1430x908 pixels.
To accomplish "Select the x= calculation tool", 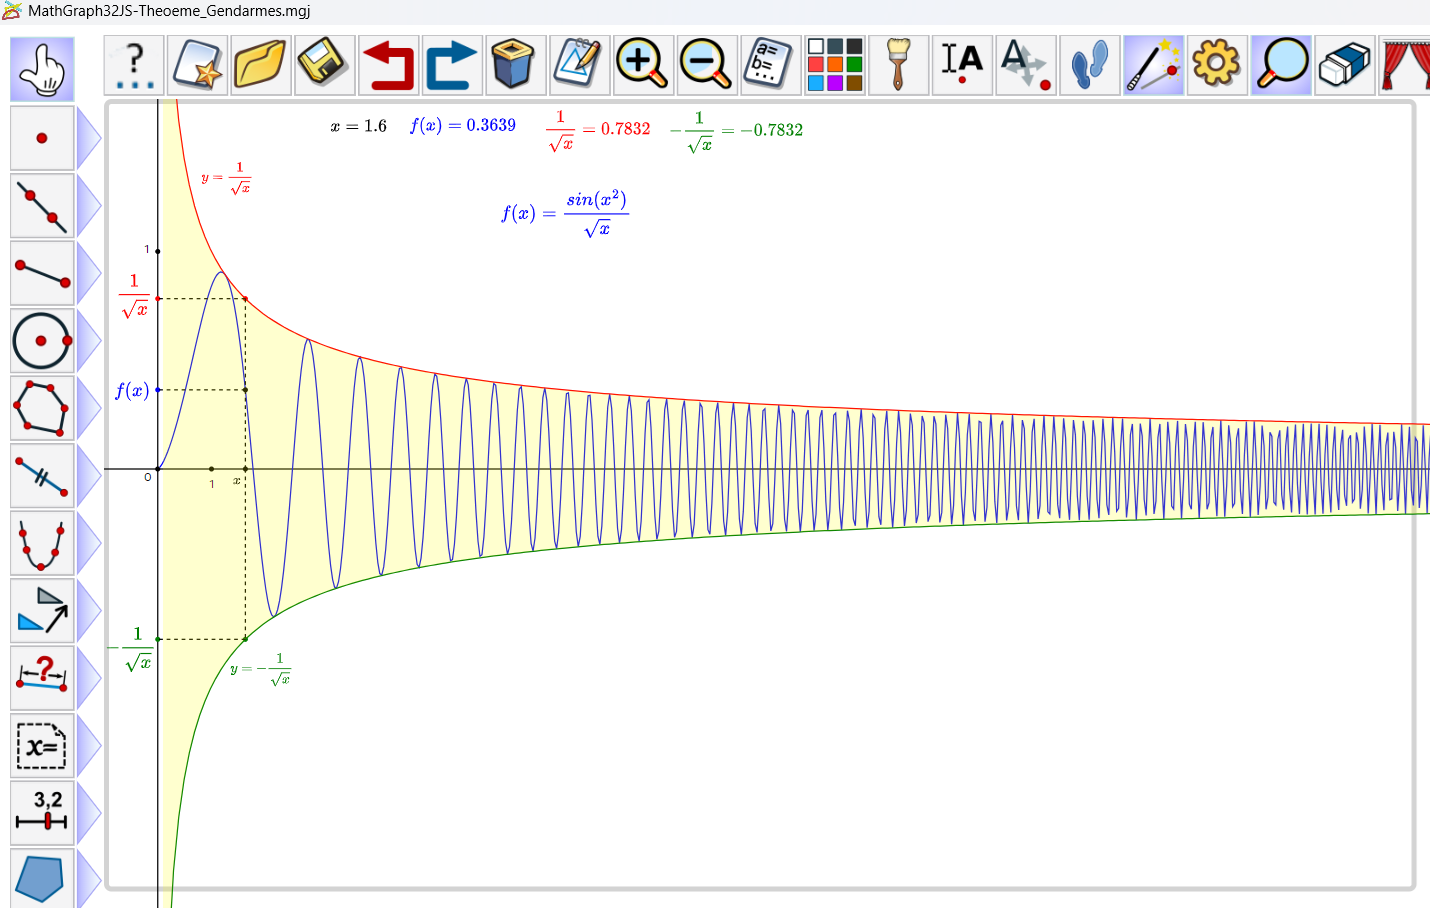I will [x=42, y=746].
